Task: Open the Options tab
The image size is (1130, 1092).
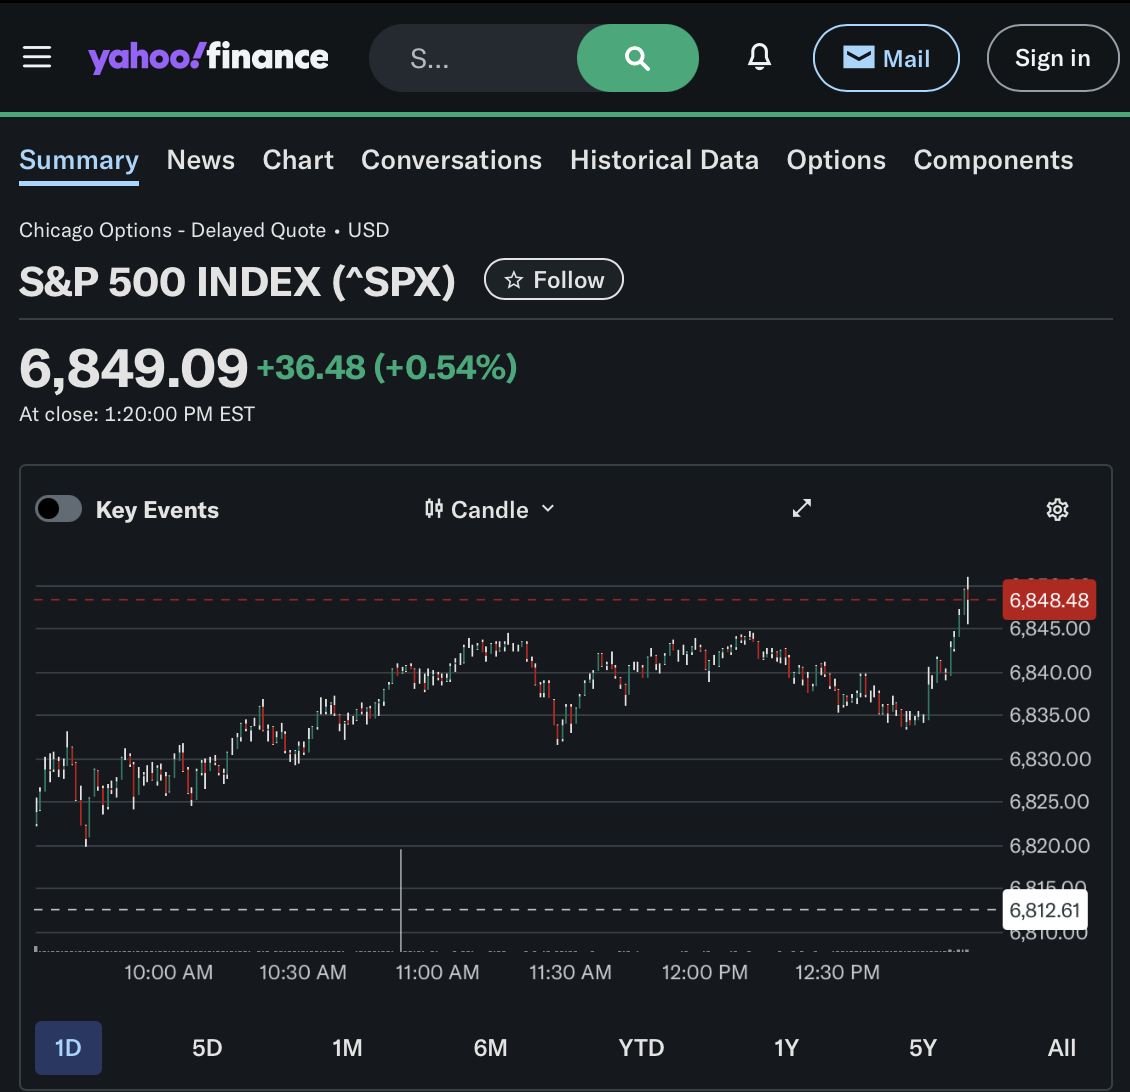Action: (836, 160)
